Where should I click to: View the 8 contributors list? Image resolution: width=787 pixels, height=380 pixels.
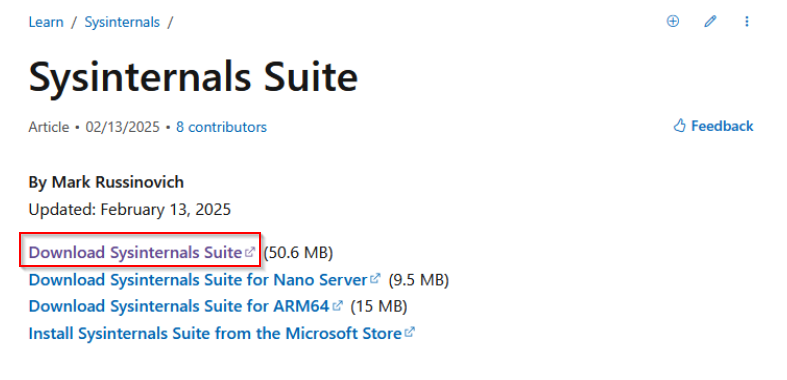pos(221,127)
